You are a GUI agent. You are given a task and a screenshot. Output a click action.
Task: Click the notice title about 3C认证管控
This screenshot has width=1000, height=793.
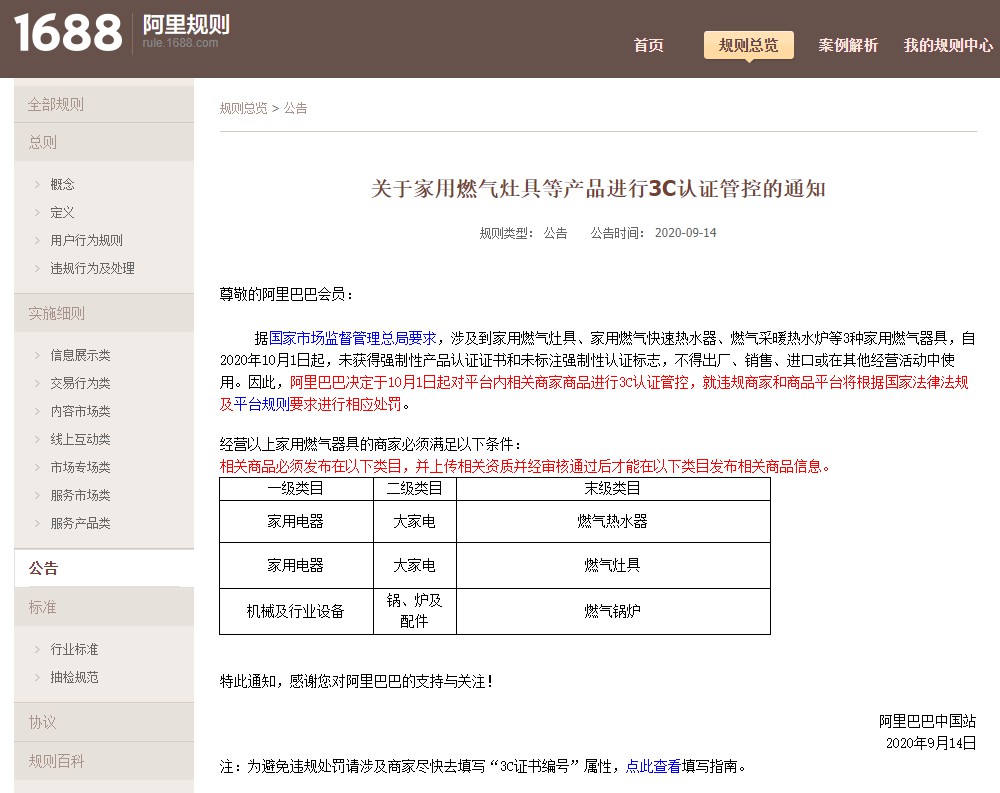click(598, 189)
